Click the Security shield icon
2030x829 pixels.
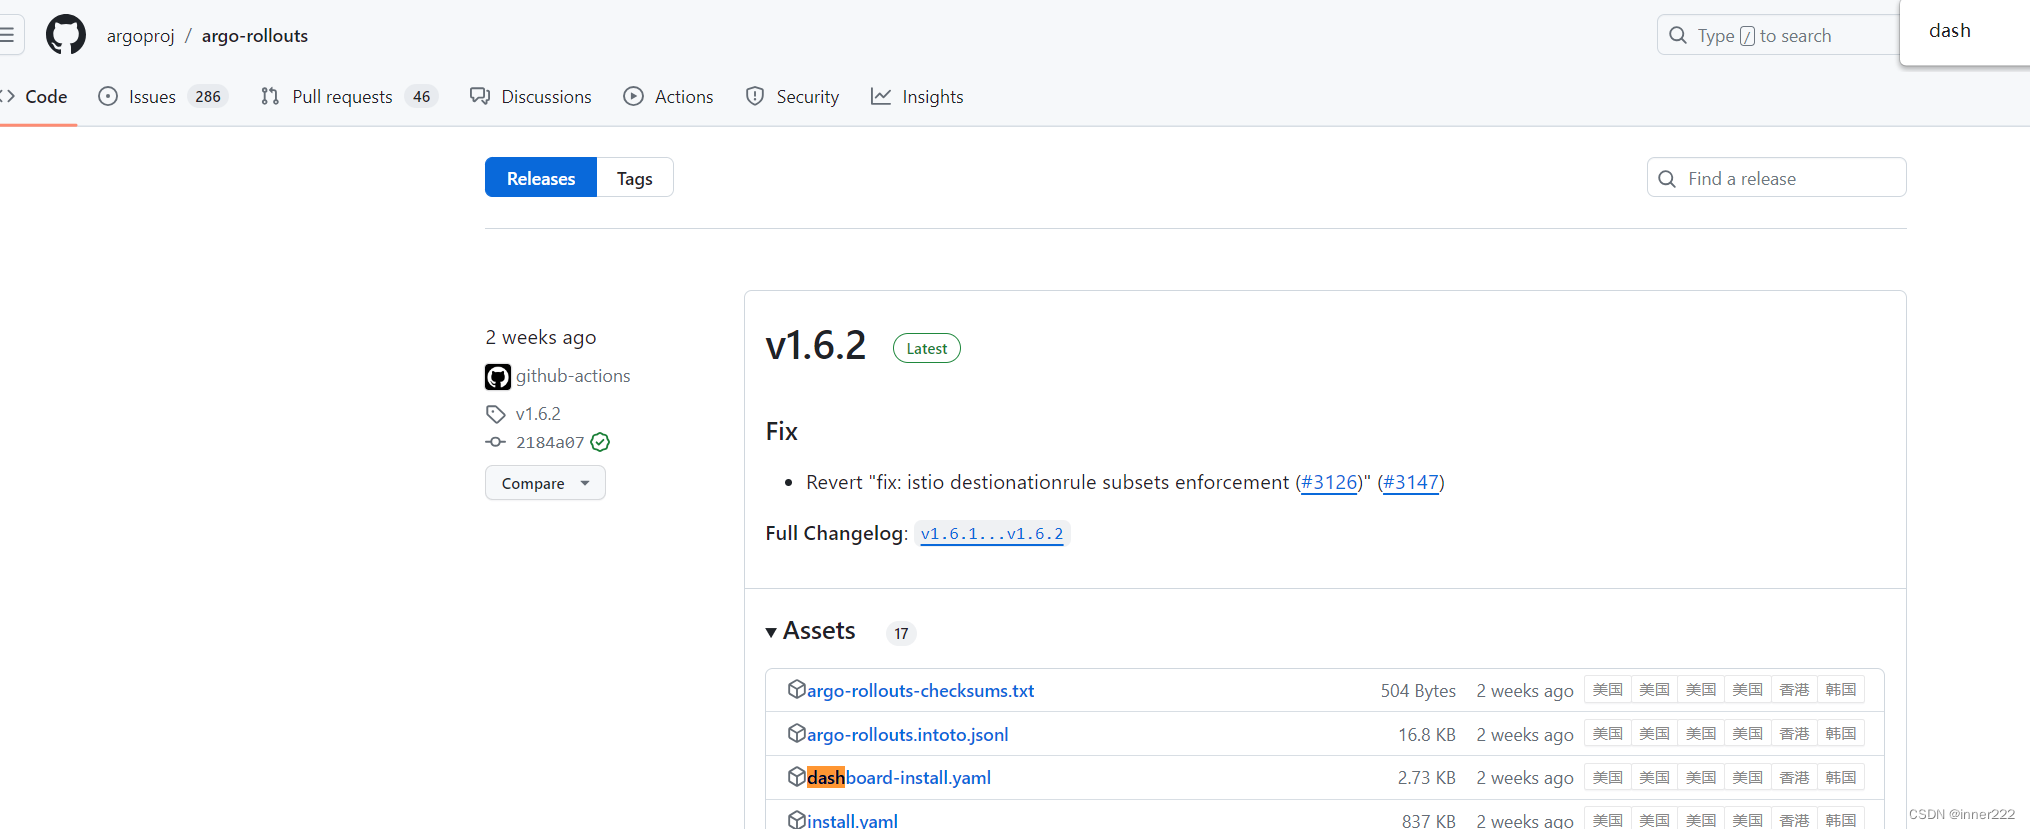pyautogui.click(x=755, y=96)
